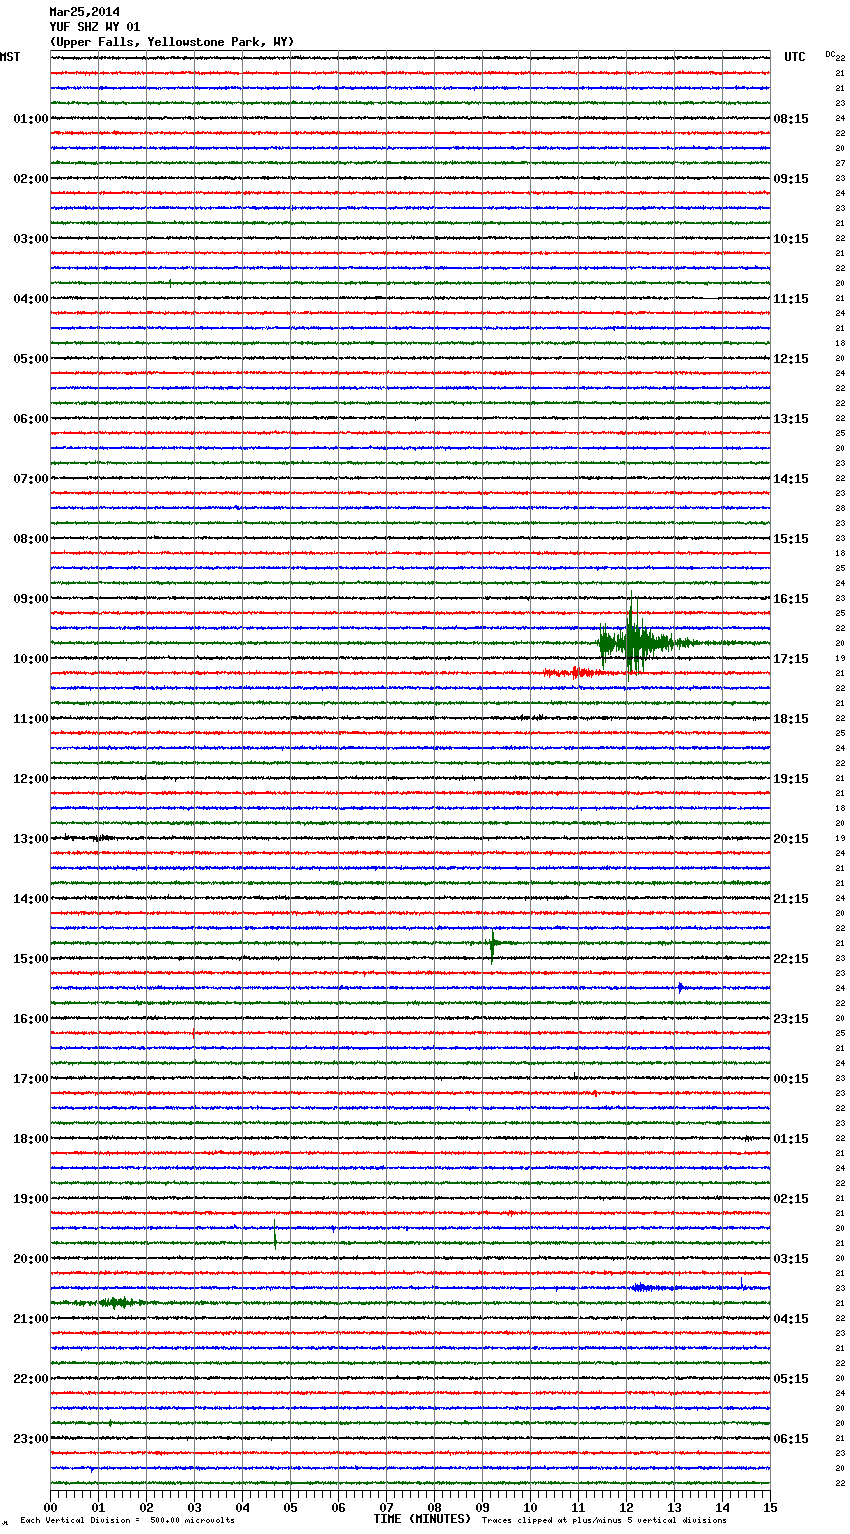Click the date text "Mar25,2014"
Screen dimensions: 850x1534
point(84,12)
